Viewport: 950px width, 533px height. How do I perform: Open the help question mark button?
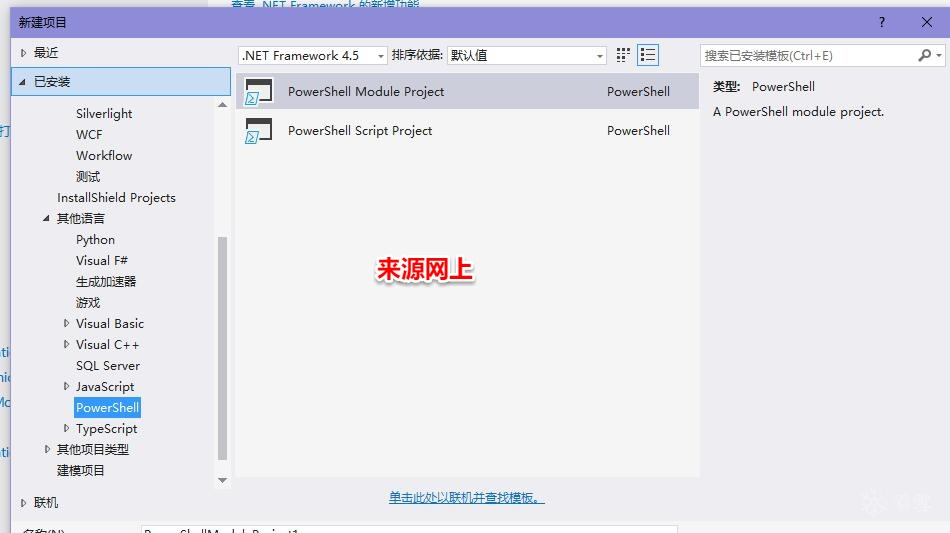(882, 22)
